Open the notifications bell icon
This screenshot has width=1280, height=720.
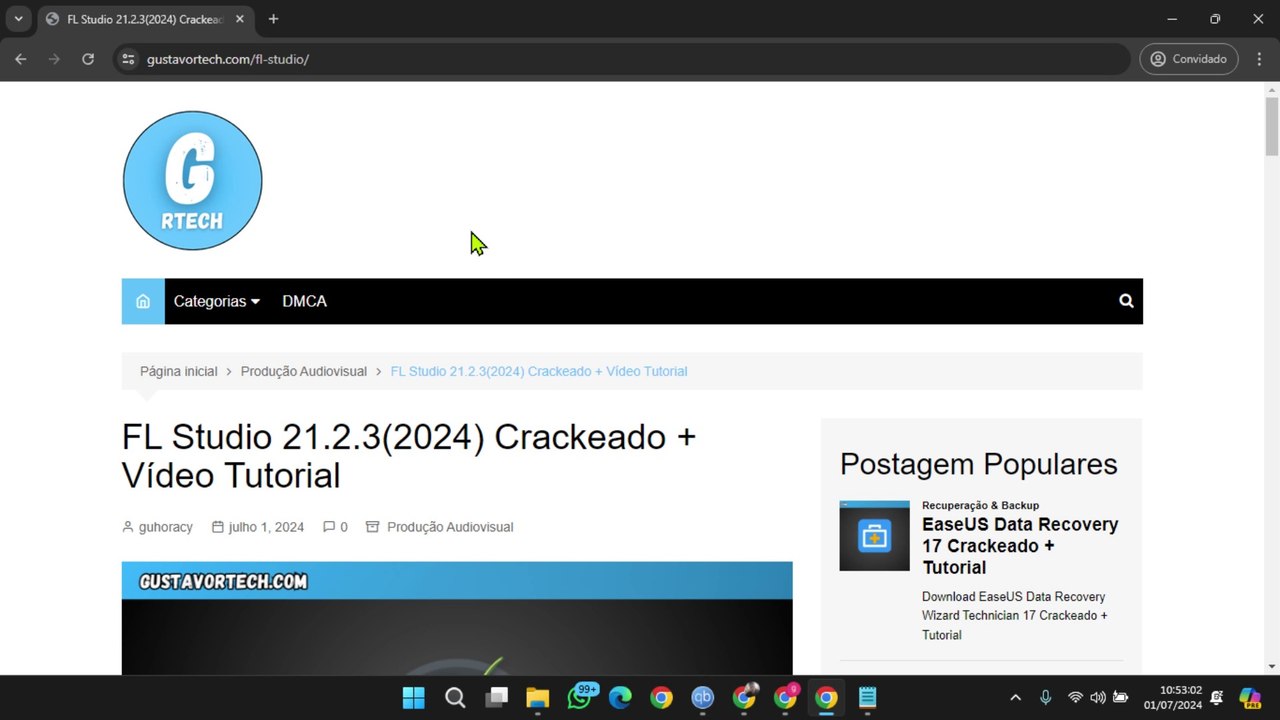click(x=1217, y=698)
